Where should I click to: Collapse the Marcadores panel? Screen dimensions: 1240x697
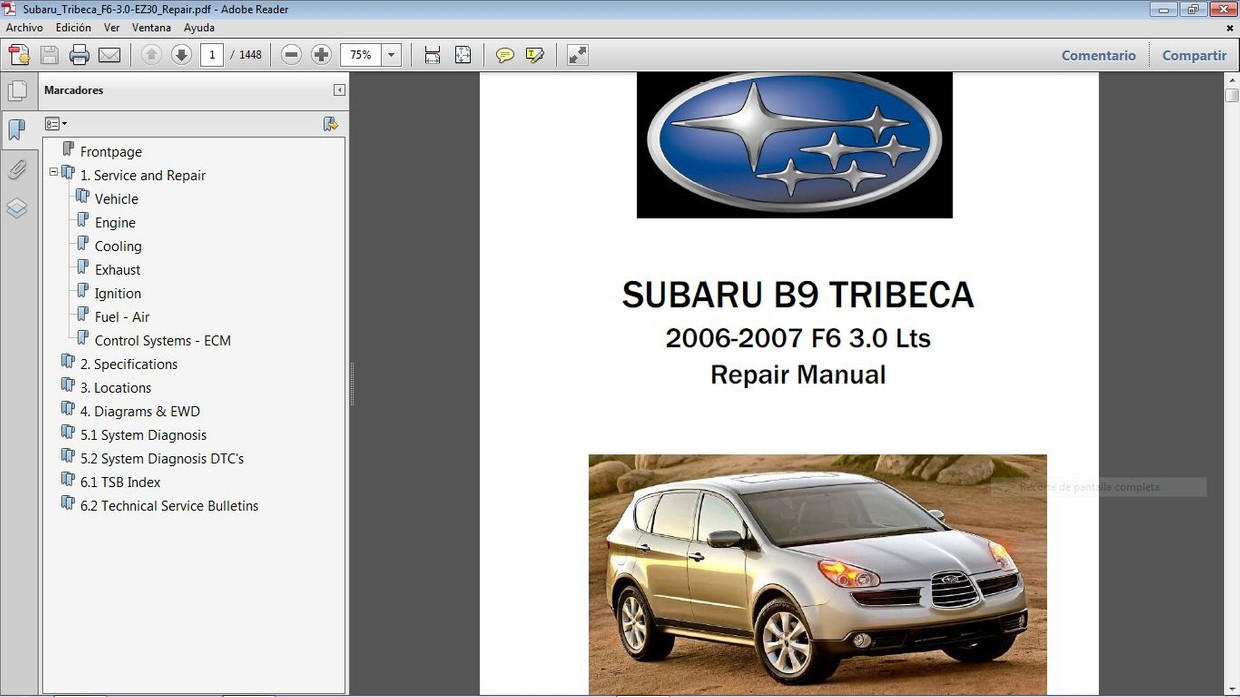click(339, 90)
